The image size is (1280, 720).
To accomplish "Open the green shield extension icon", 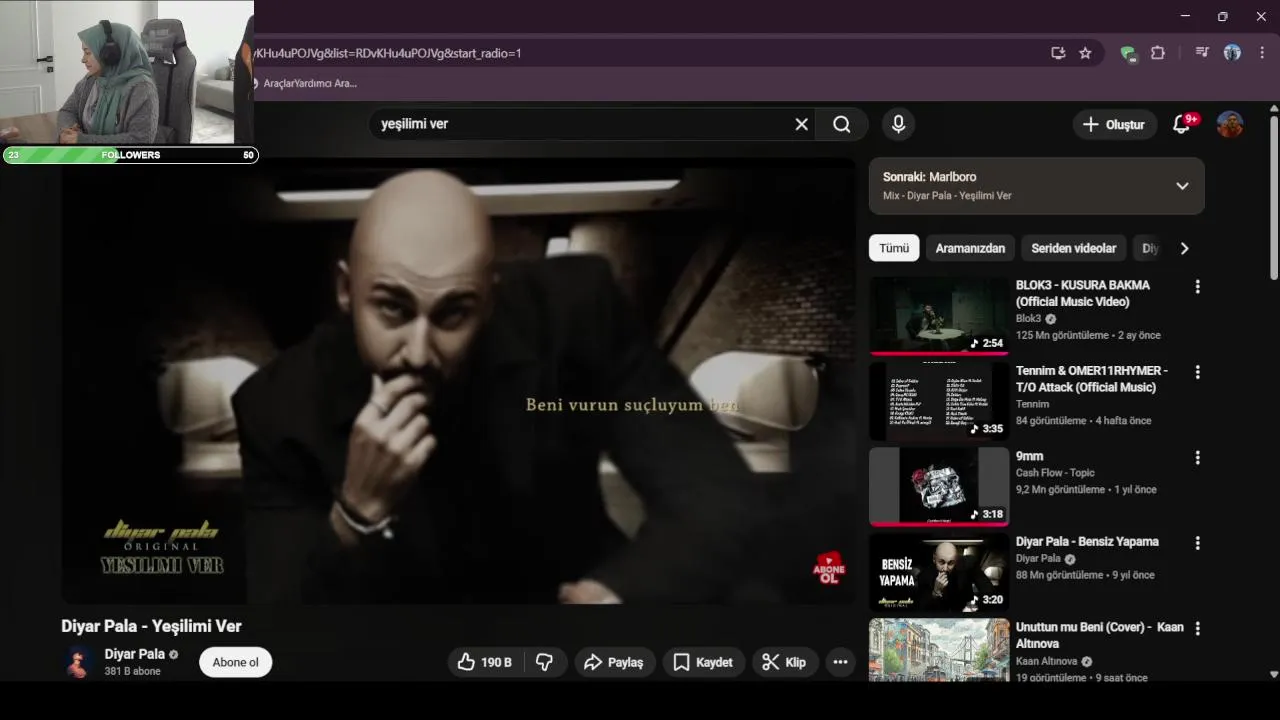I will pyautogui.click(x=1128, y=53).
